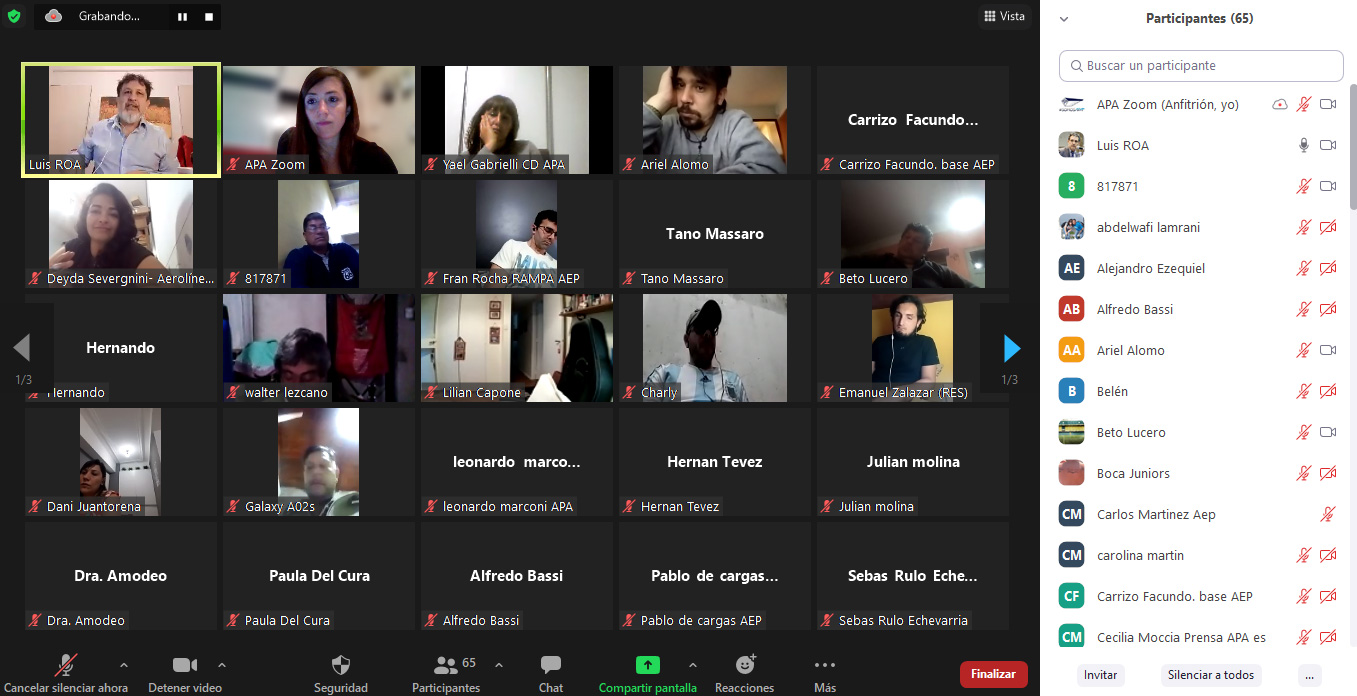
Task: Open the Chat panel
Action: click(x=550, y=673)
